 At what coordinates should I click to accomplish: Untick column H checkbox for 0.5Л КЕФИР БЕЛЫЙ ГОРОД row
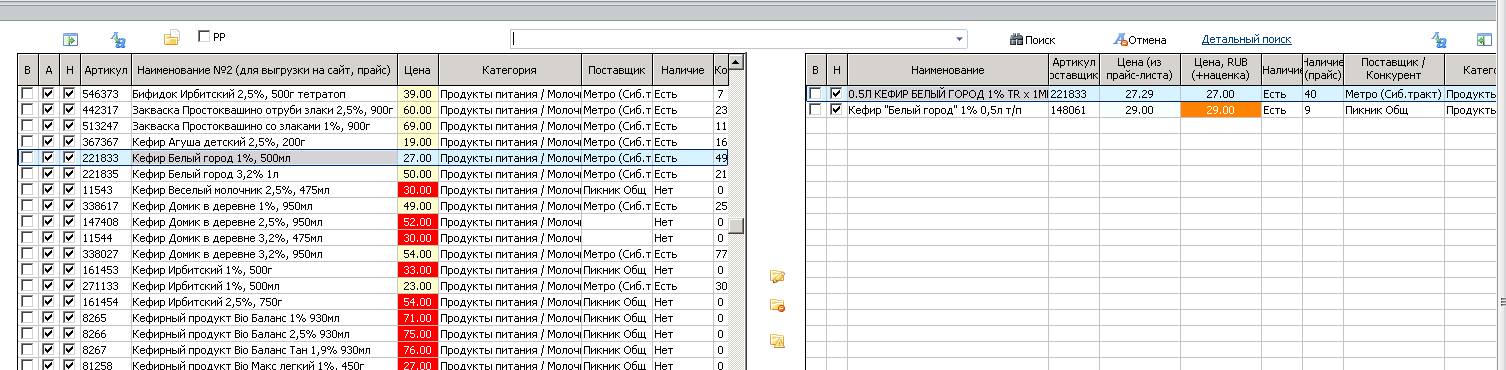coord(836,94)
